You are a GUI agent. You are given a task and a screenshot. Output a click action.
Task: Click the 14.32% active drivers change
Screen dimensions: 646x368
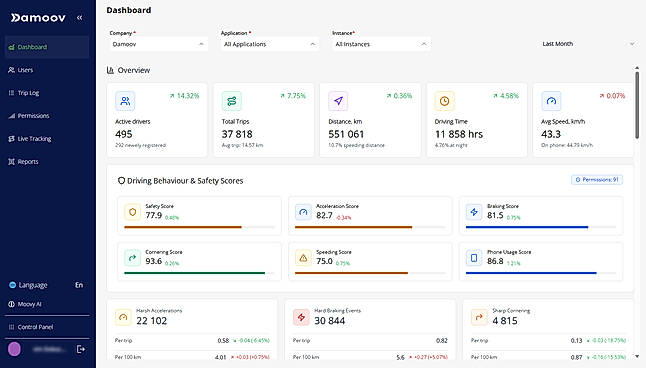(184, 96)
